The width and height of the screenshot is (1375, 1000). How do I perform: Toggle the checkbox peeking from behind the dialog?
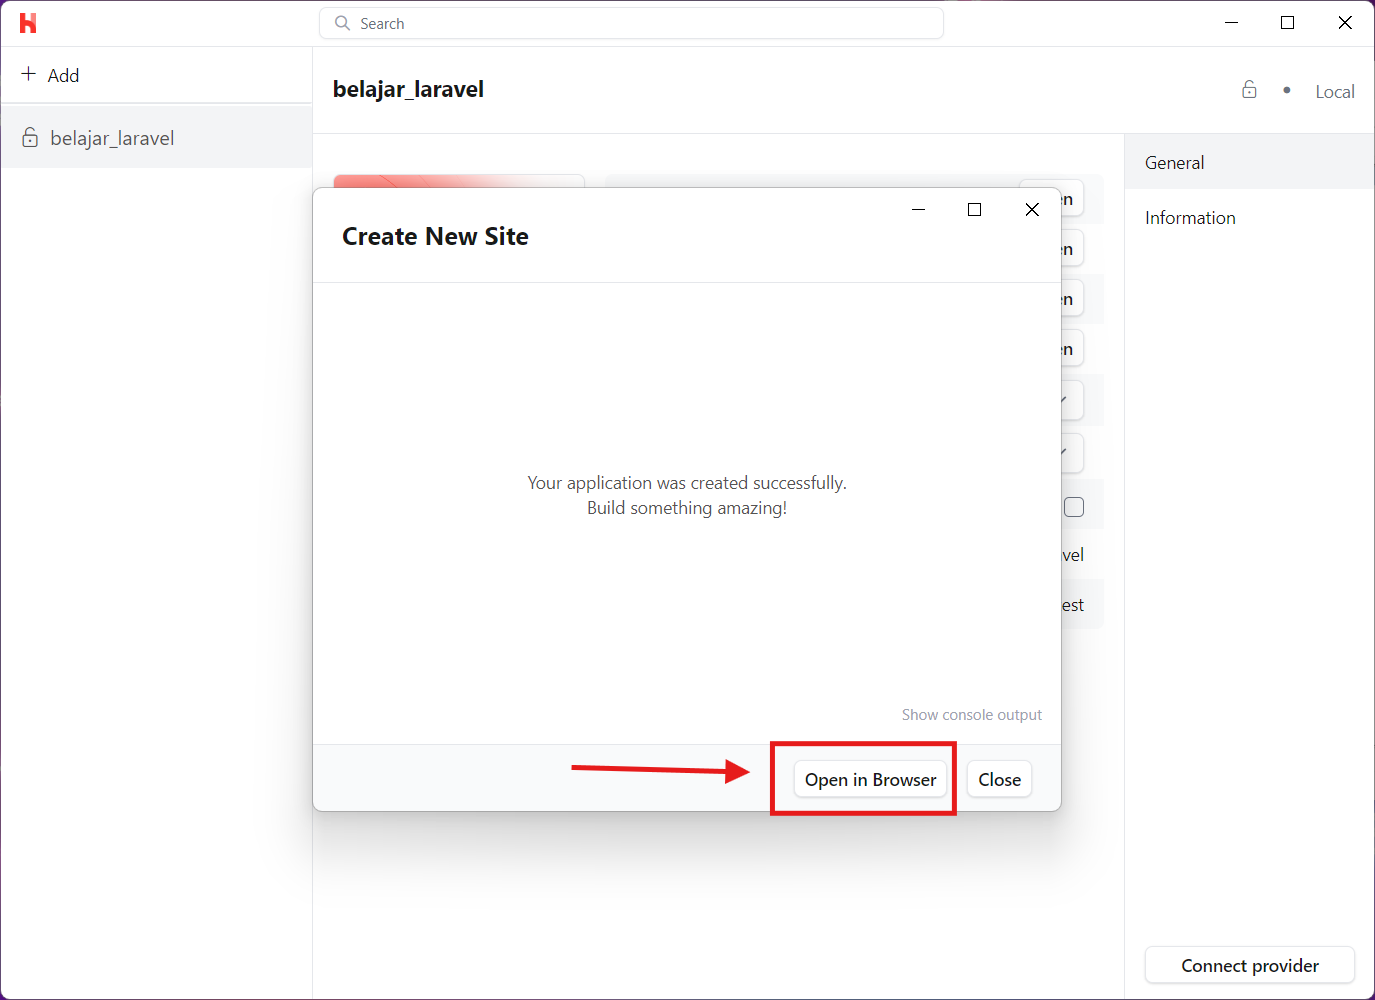click(x=1075, y=506)
